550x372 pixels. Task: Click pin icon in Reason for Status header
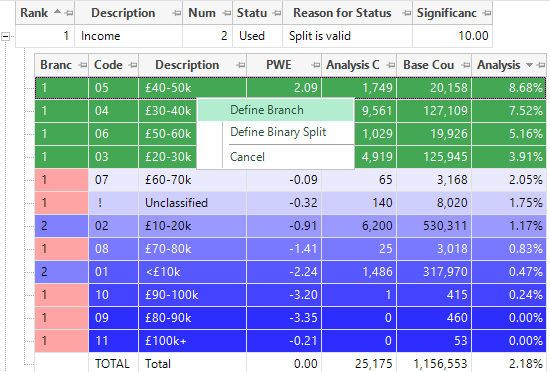tap(406, 13)
